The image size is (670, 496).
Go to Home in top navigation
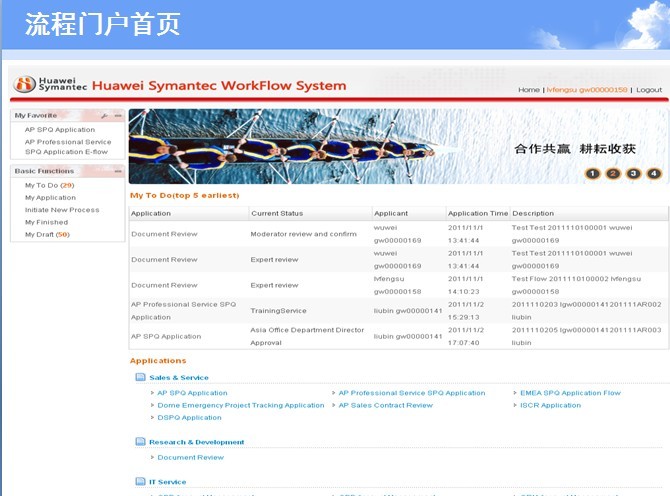528,90
